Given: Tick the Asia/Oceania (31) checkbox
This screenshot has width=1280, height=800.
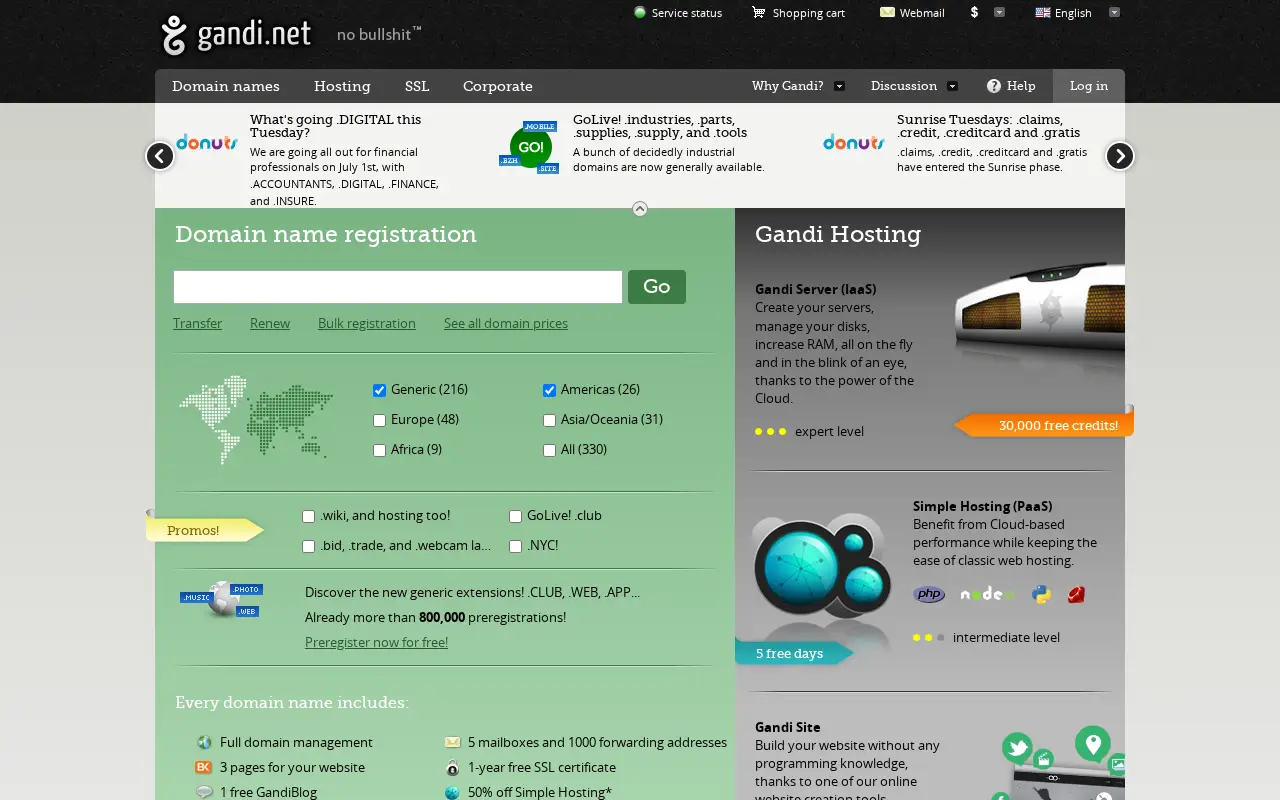Looking at the screenshot, I should (549, 420).
